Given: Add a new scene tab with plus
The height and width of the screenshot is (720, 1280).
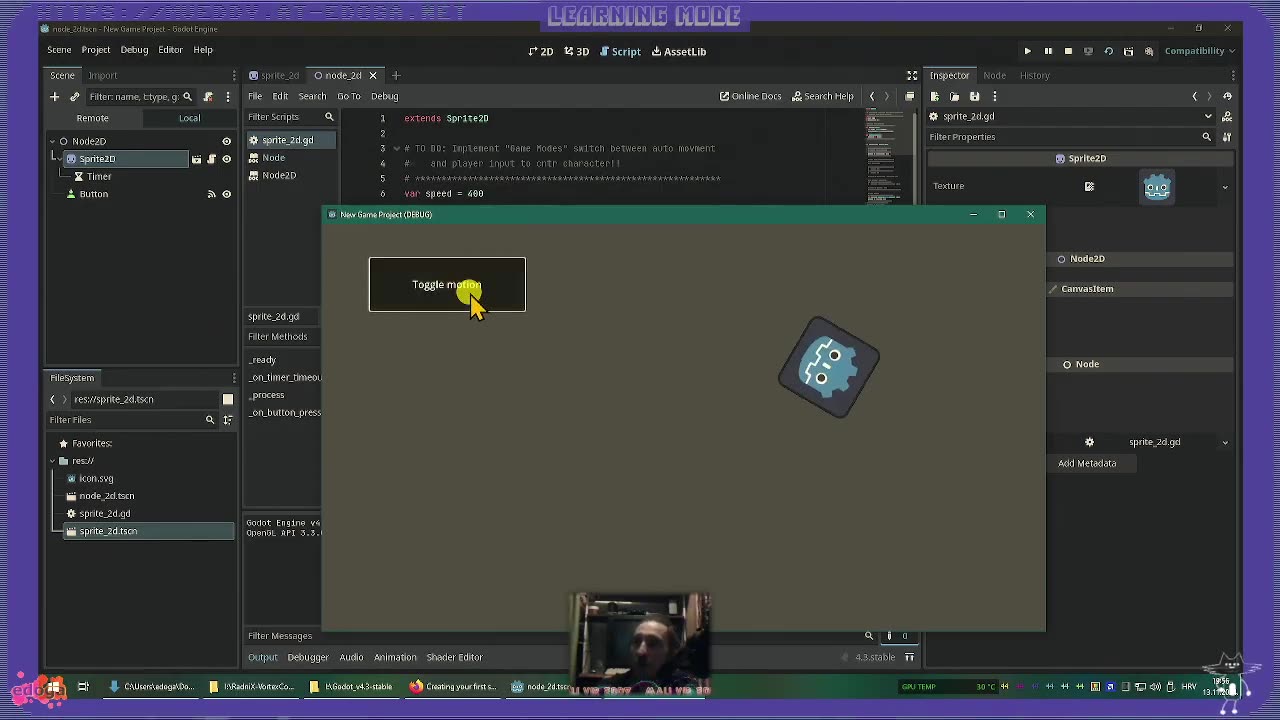Looking at the screenshot, I should click(395, 75).
